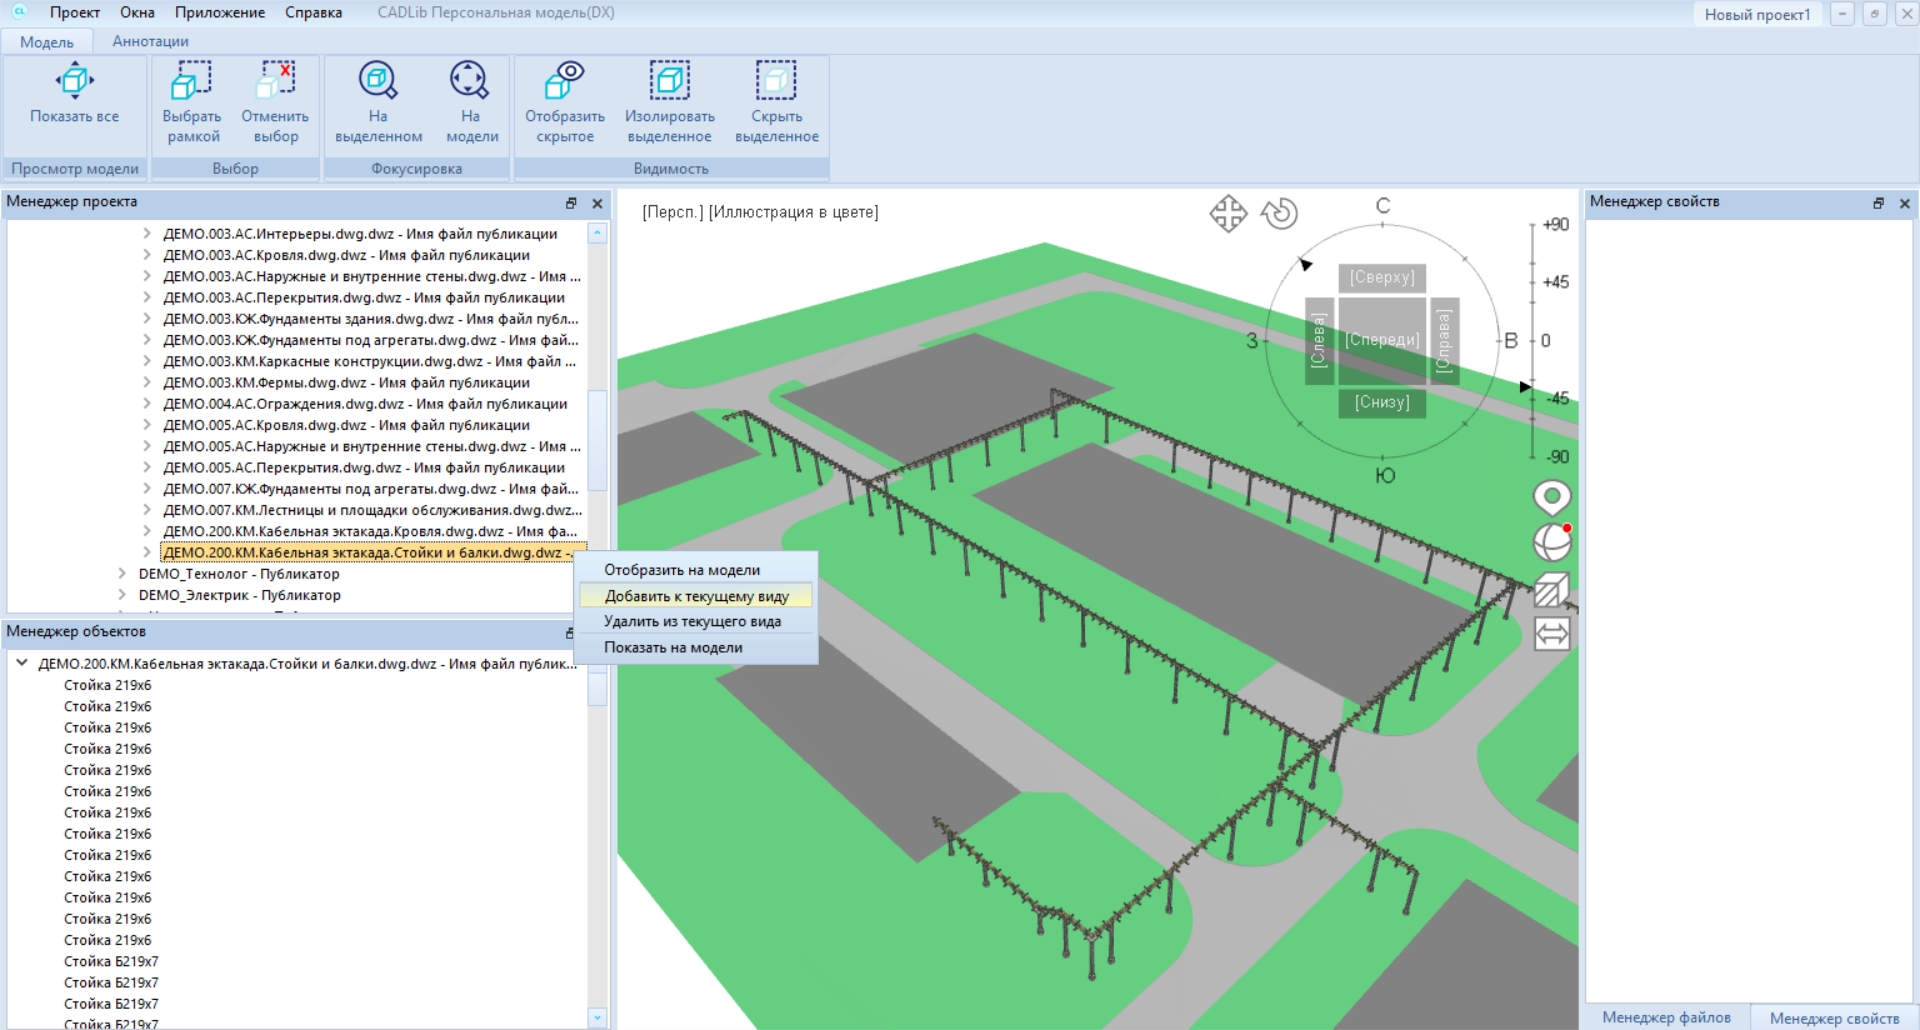Click the +45 mark on tilt scale
The image size is (1920, 1030).
point(1554,282)
